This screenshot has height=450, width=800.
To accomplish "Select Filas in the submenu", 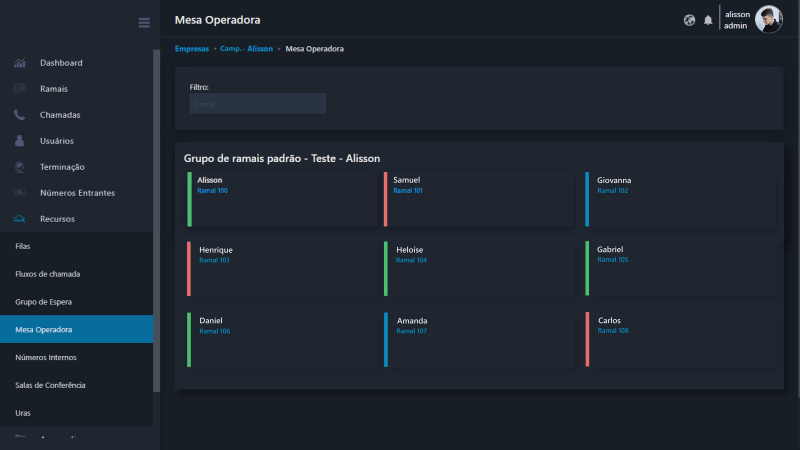I will [24, 245].
